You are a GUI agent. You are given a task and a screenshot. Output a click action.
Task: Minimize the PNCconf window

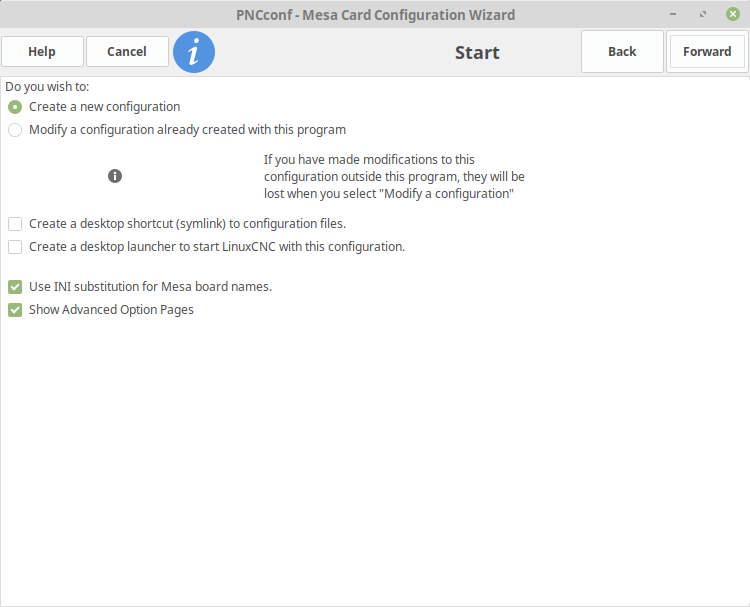click(673, 14)
